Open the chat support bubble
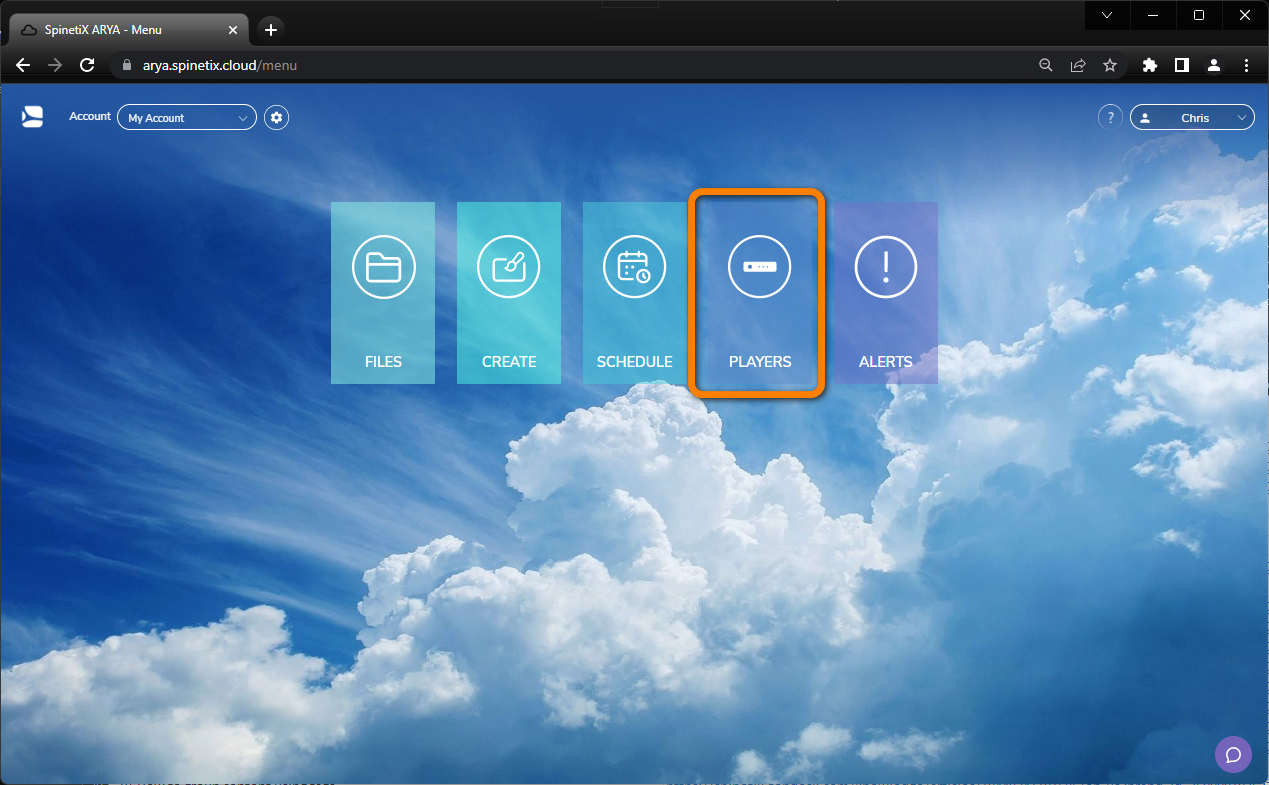 [x=1233, y=755]
